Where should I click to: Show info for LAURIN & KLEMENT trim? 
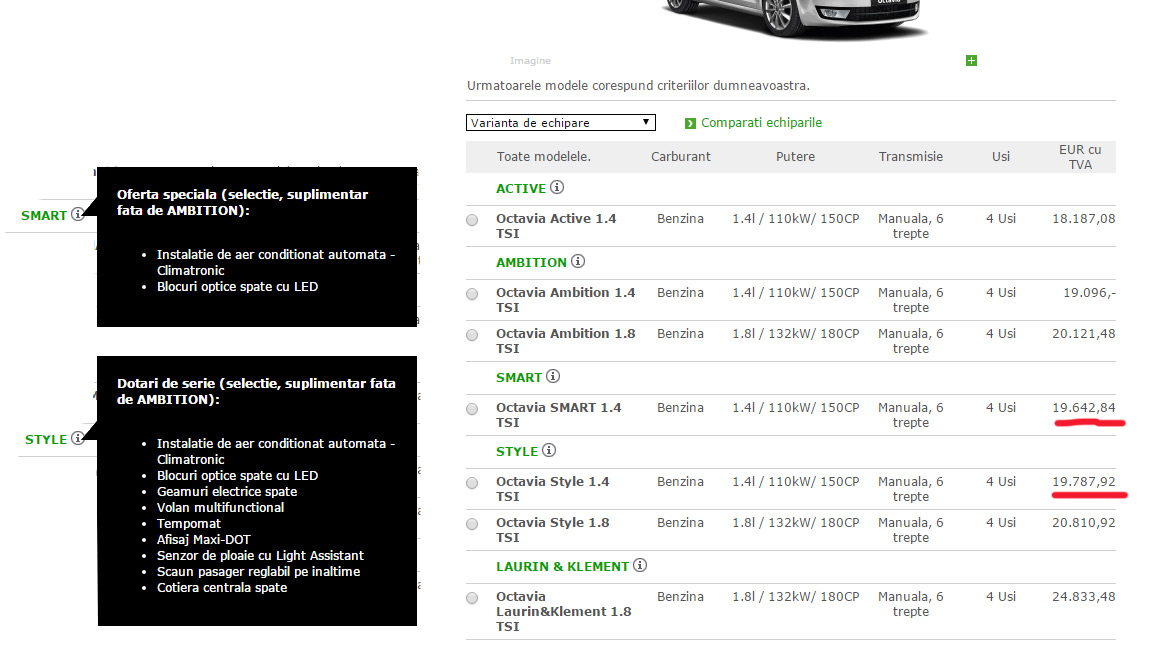coord(640,566)
